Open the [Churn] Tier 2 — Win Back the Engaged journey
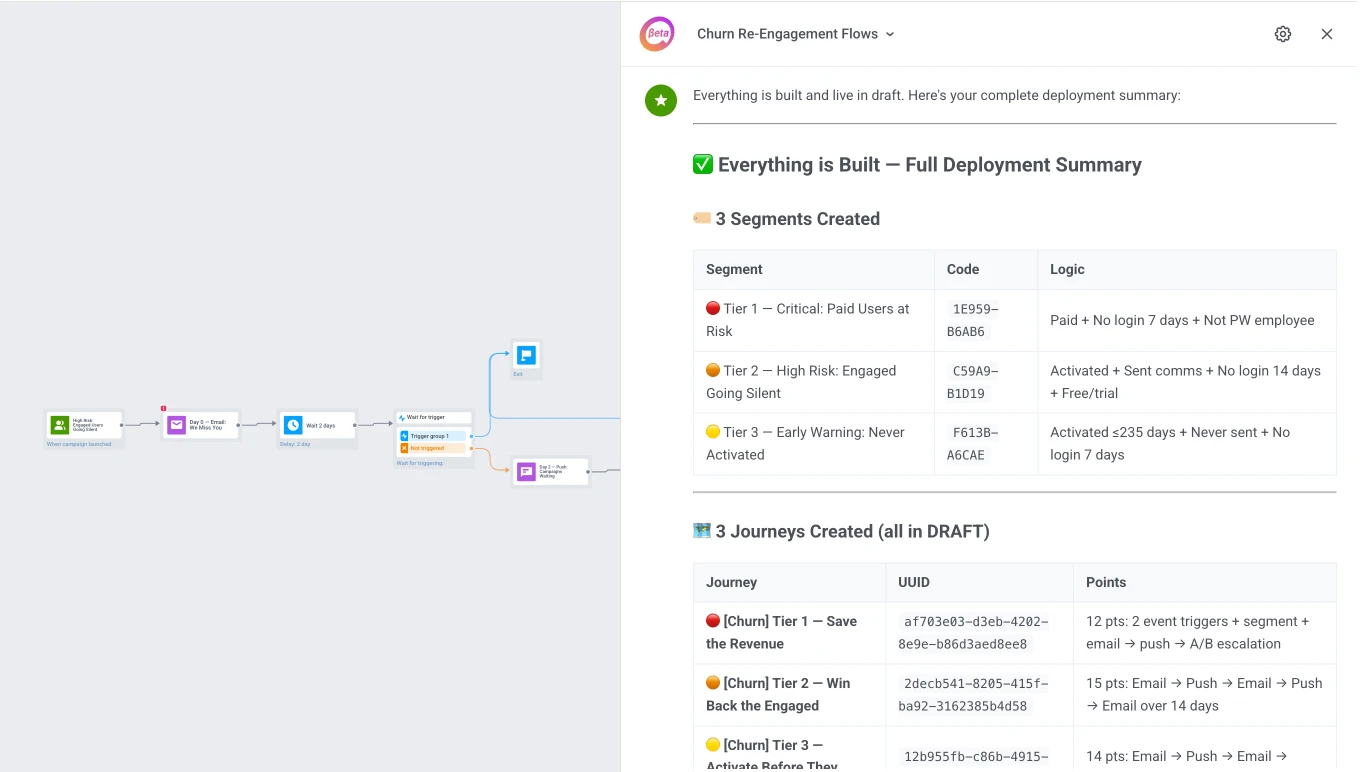Image resolution: width=1360 pixels, height=772 pixels. (x=778, y=694)
